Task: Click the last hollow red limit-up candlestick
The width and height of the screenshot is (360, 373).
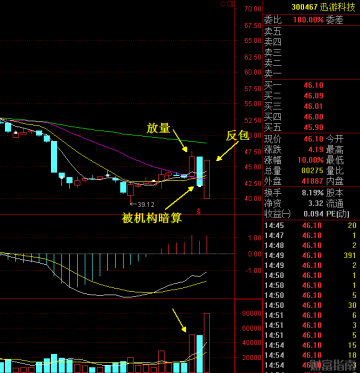Action: point(207,179)
